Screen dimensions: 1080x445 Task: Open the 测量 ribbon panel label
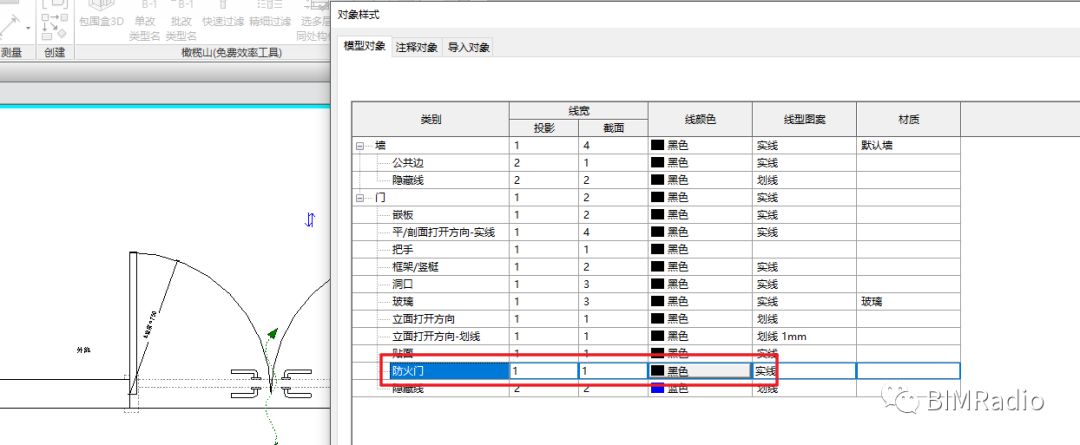[12, 52]
